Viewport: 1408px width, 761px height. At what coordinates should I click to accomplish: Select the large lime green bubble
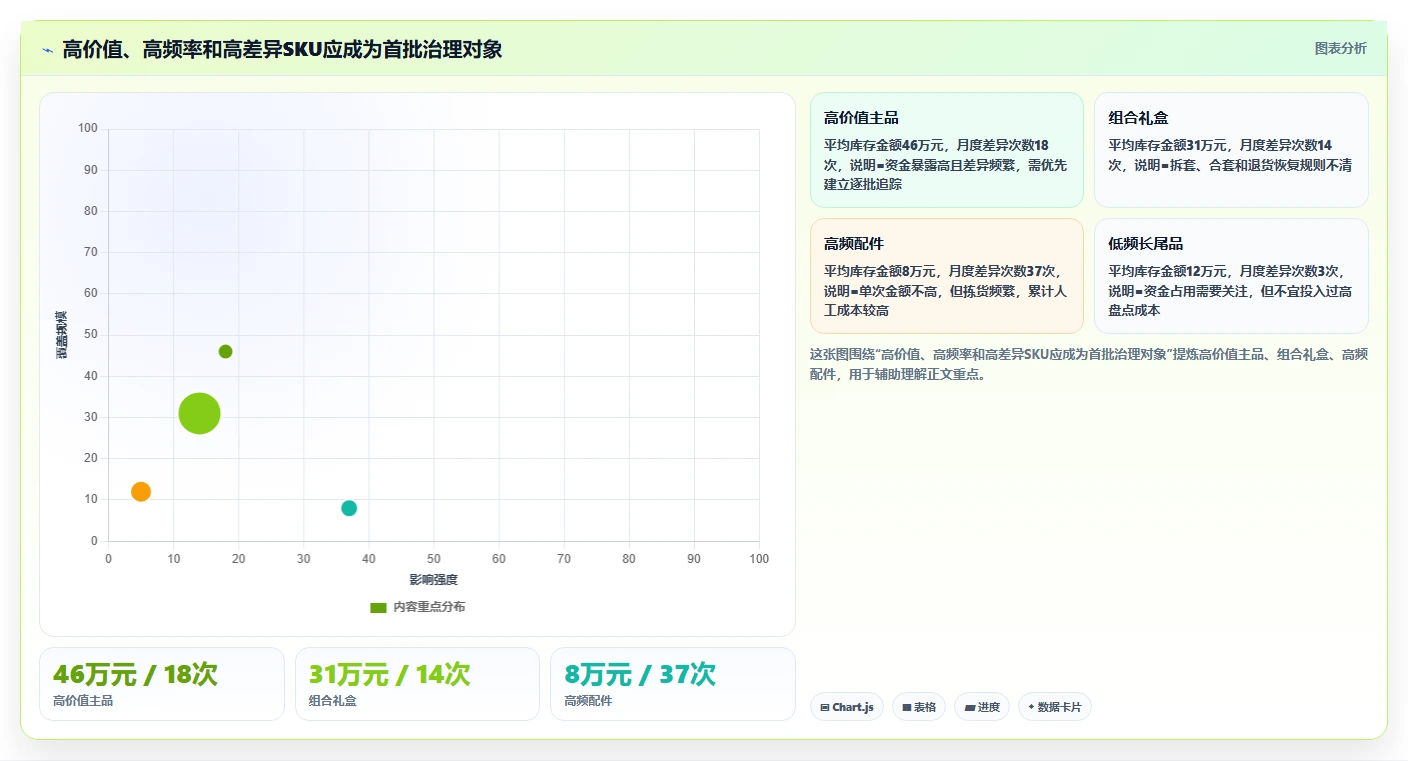click(199, 413)
